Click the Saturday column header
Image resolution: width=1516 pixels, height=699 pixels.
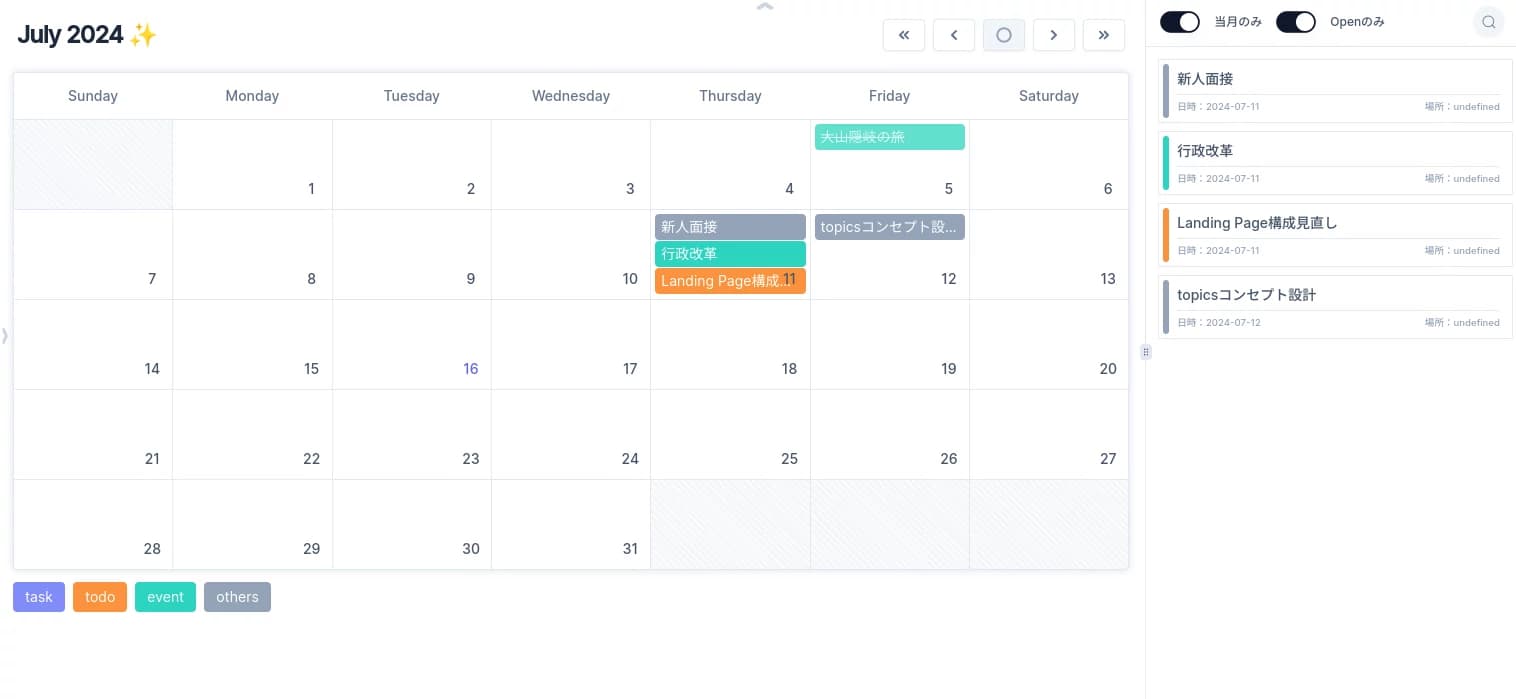point(1049,96)
